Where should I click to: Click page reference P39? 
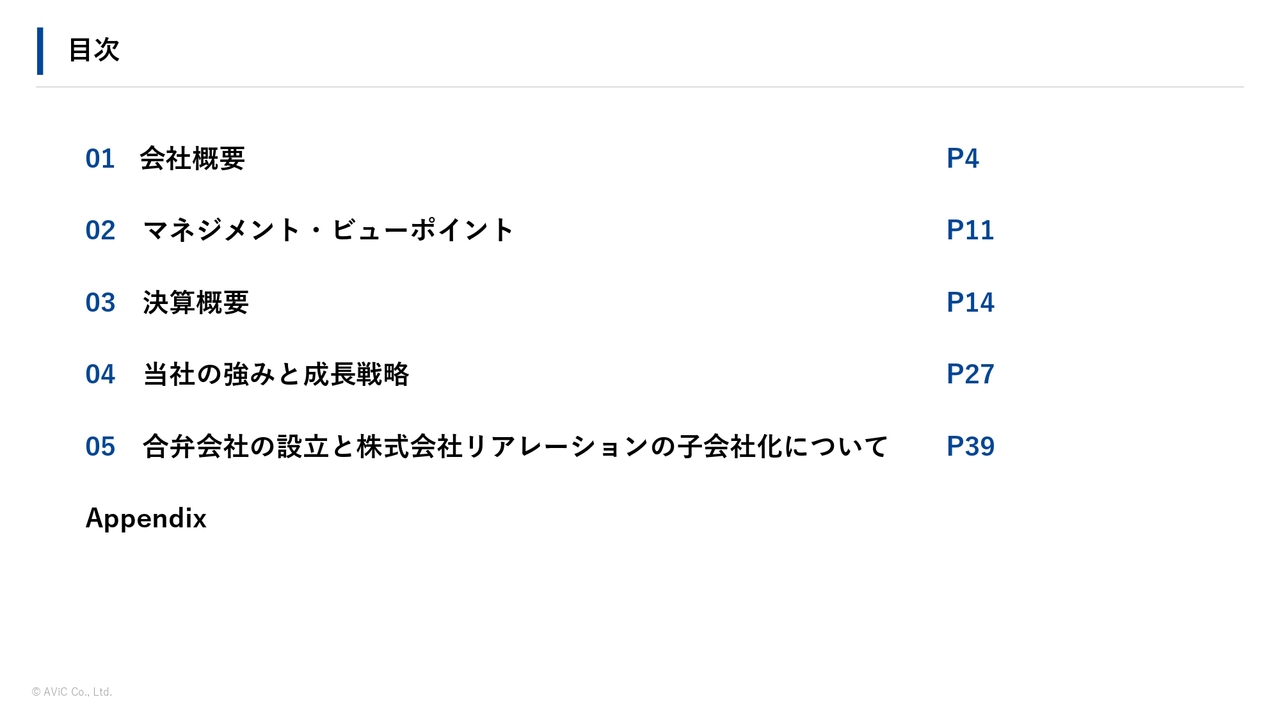click(970, 446)
